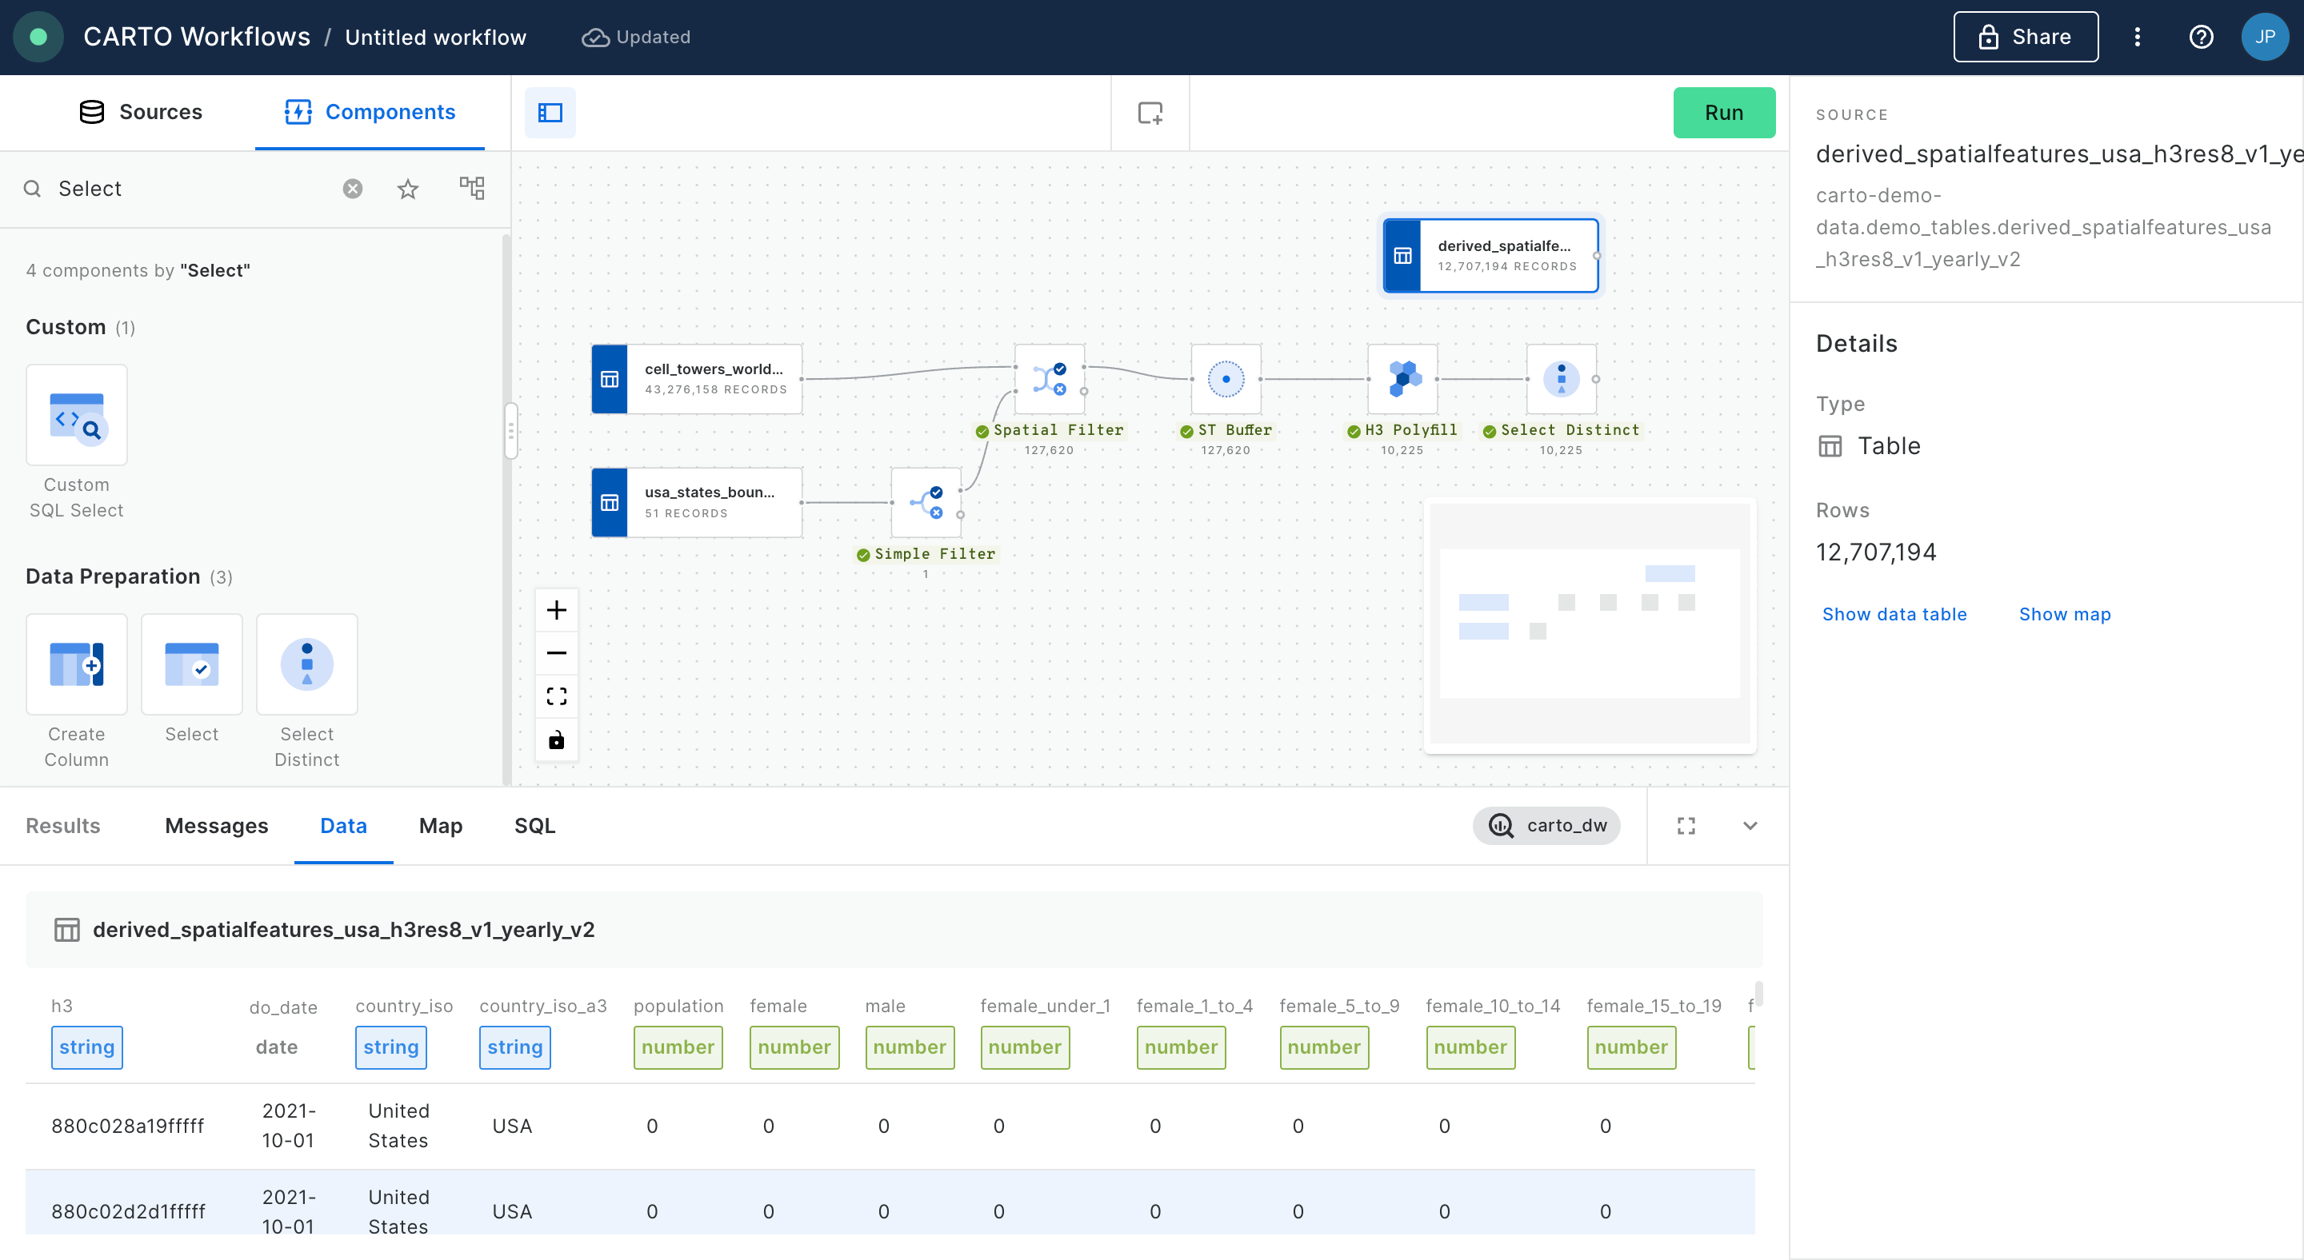Click the add note icon
Viewport: 2304px width, 1260px height.
tap(1150, 113)
